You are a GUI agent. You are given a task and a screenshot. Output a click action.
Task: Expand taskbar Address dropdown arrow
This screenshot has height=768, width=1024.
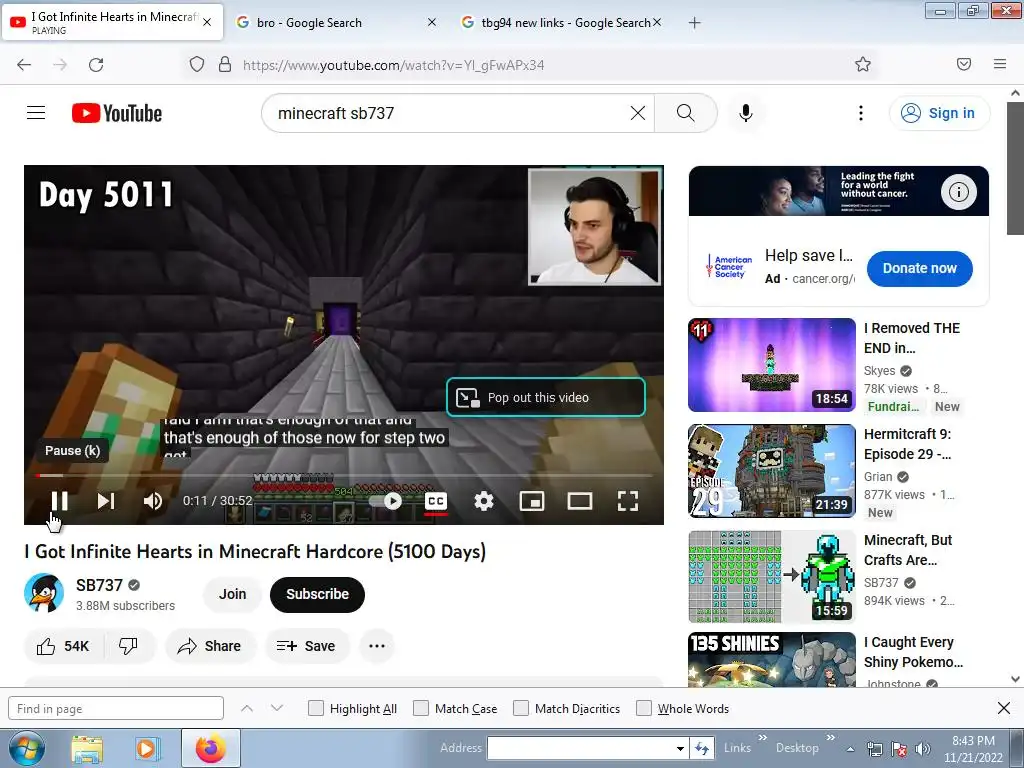680,748
